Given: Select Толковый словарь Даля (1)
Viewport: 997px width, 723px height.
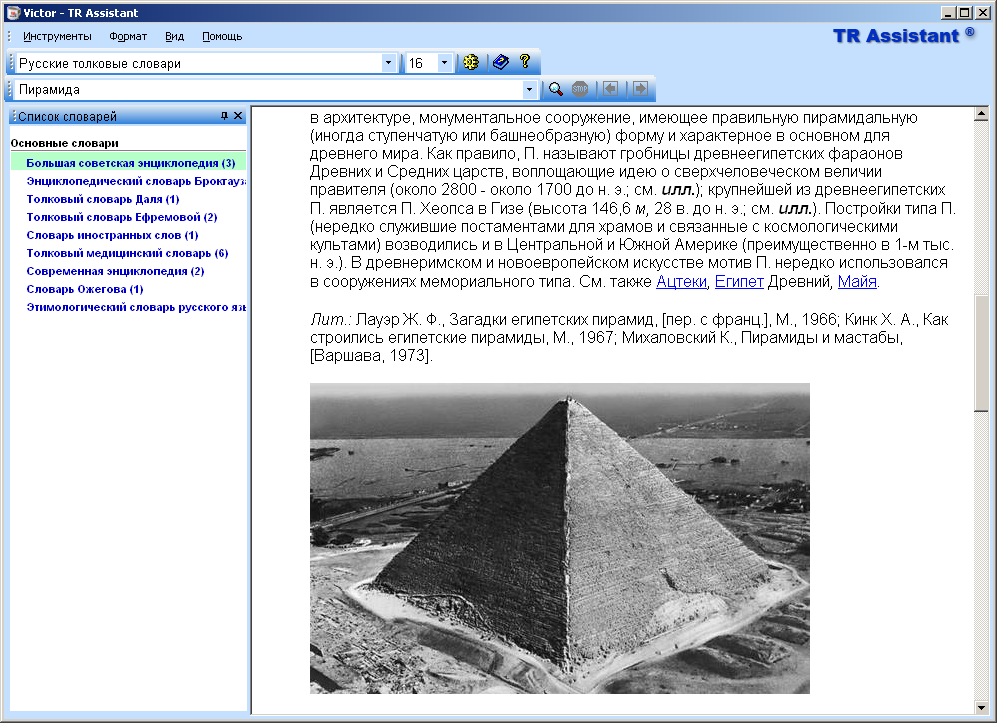Looking at the screenshot, I should 103,199.
